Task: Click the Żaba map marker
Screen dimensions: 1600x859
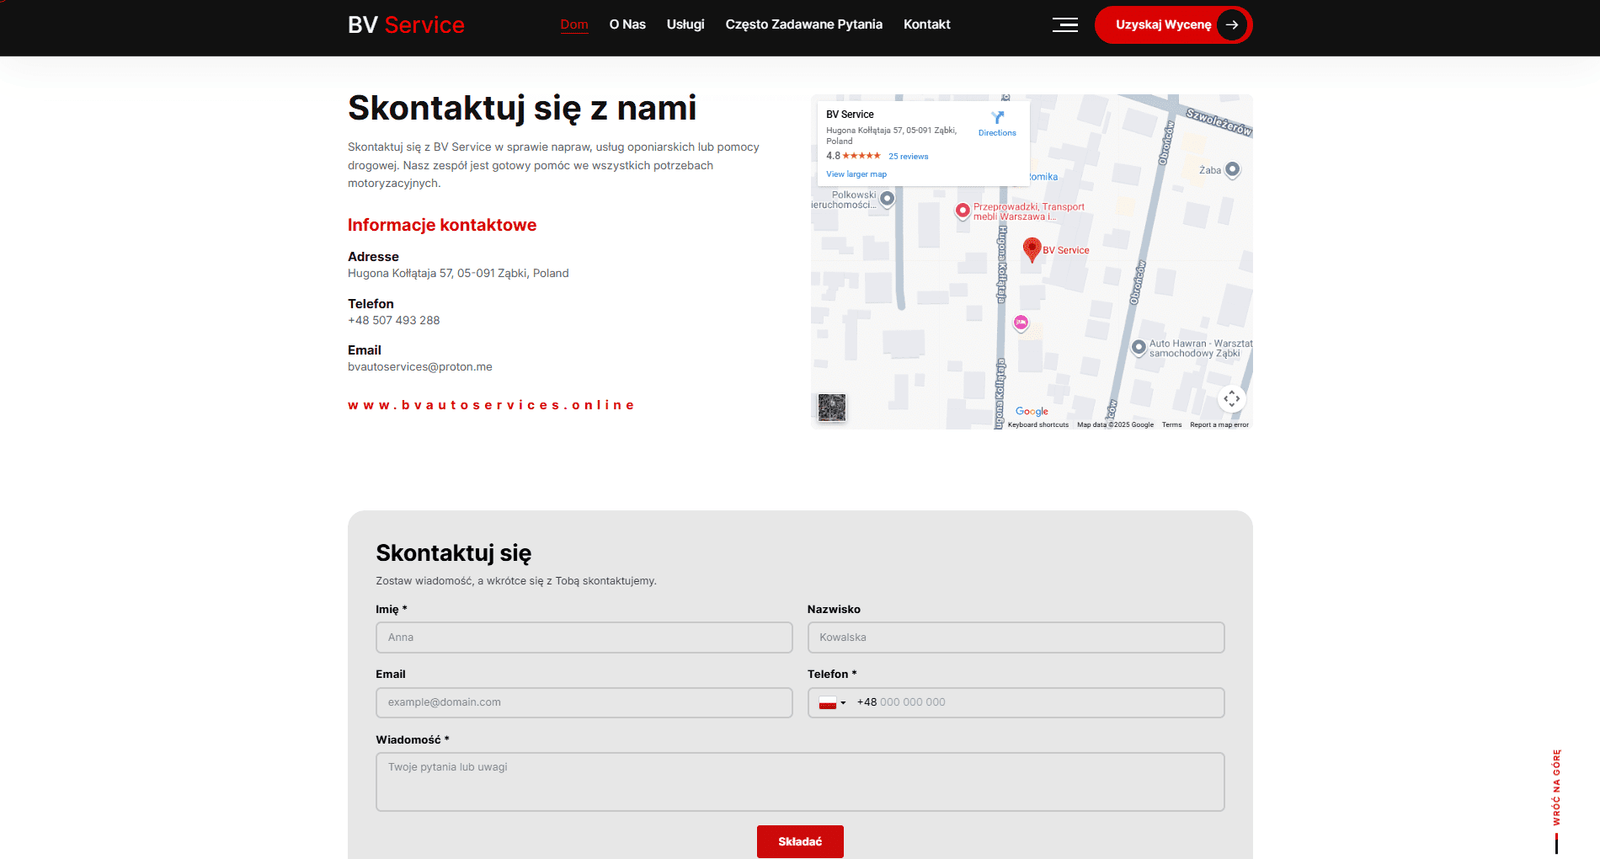Action: 1232,170
